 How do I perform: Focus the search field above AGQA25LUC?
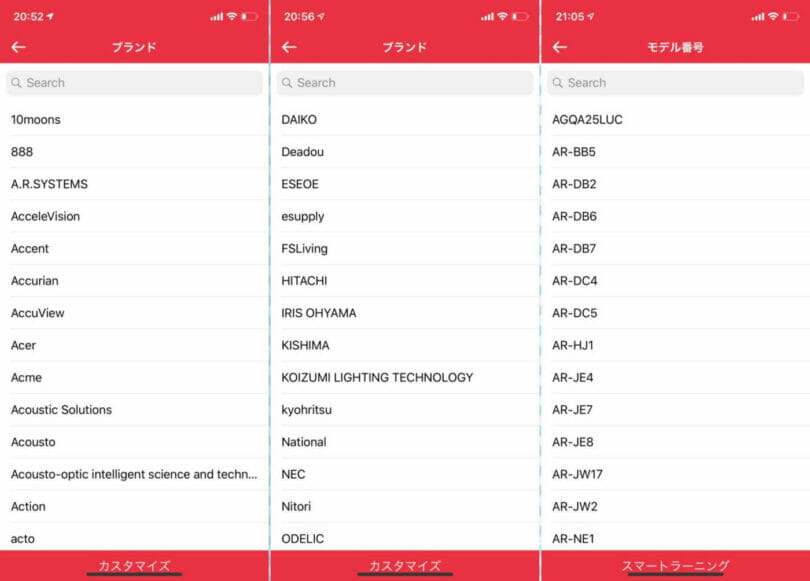[x=675, y=83]
